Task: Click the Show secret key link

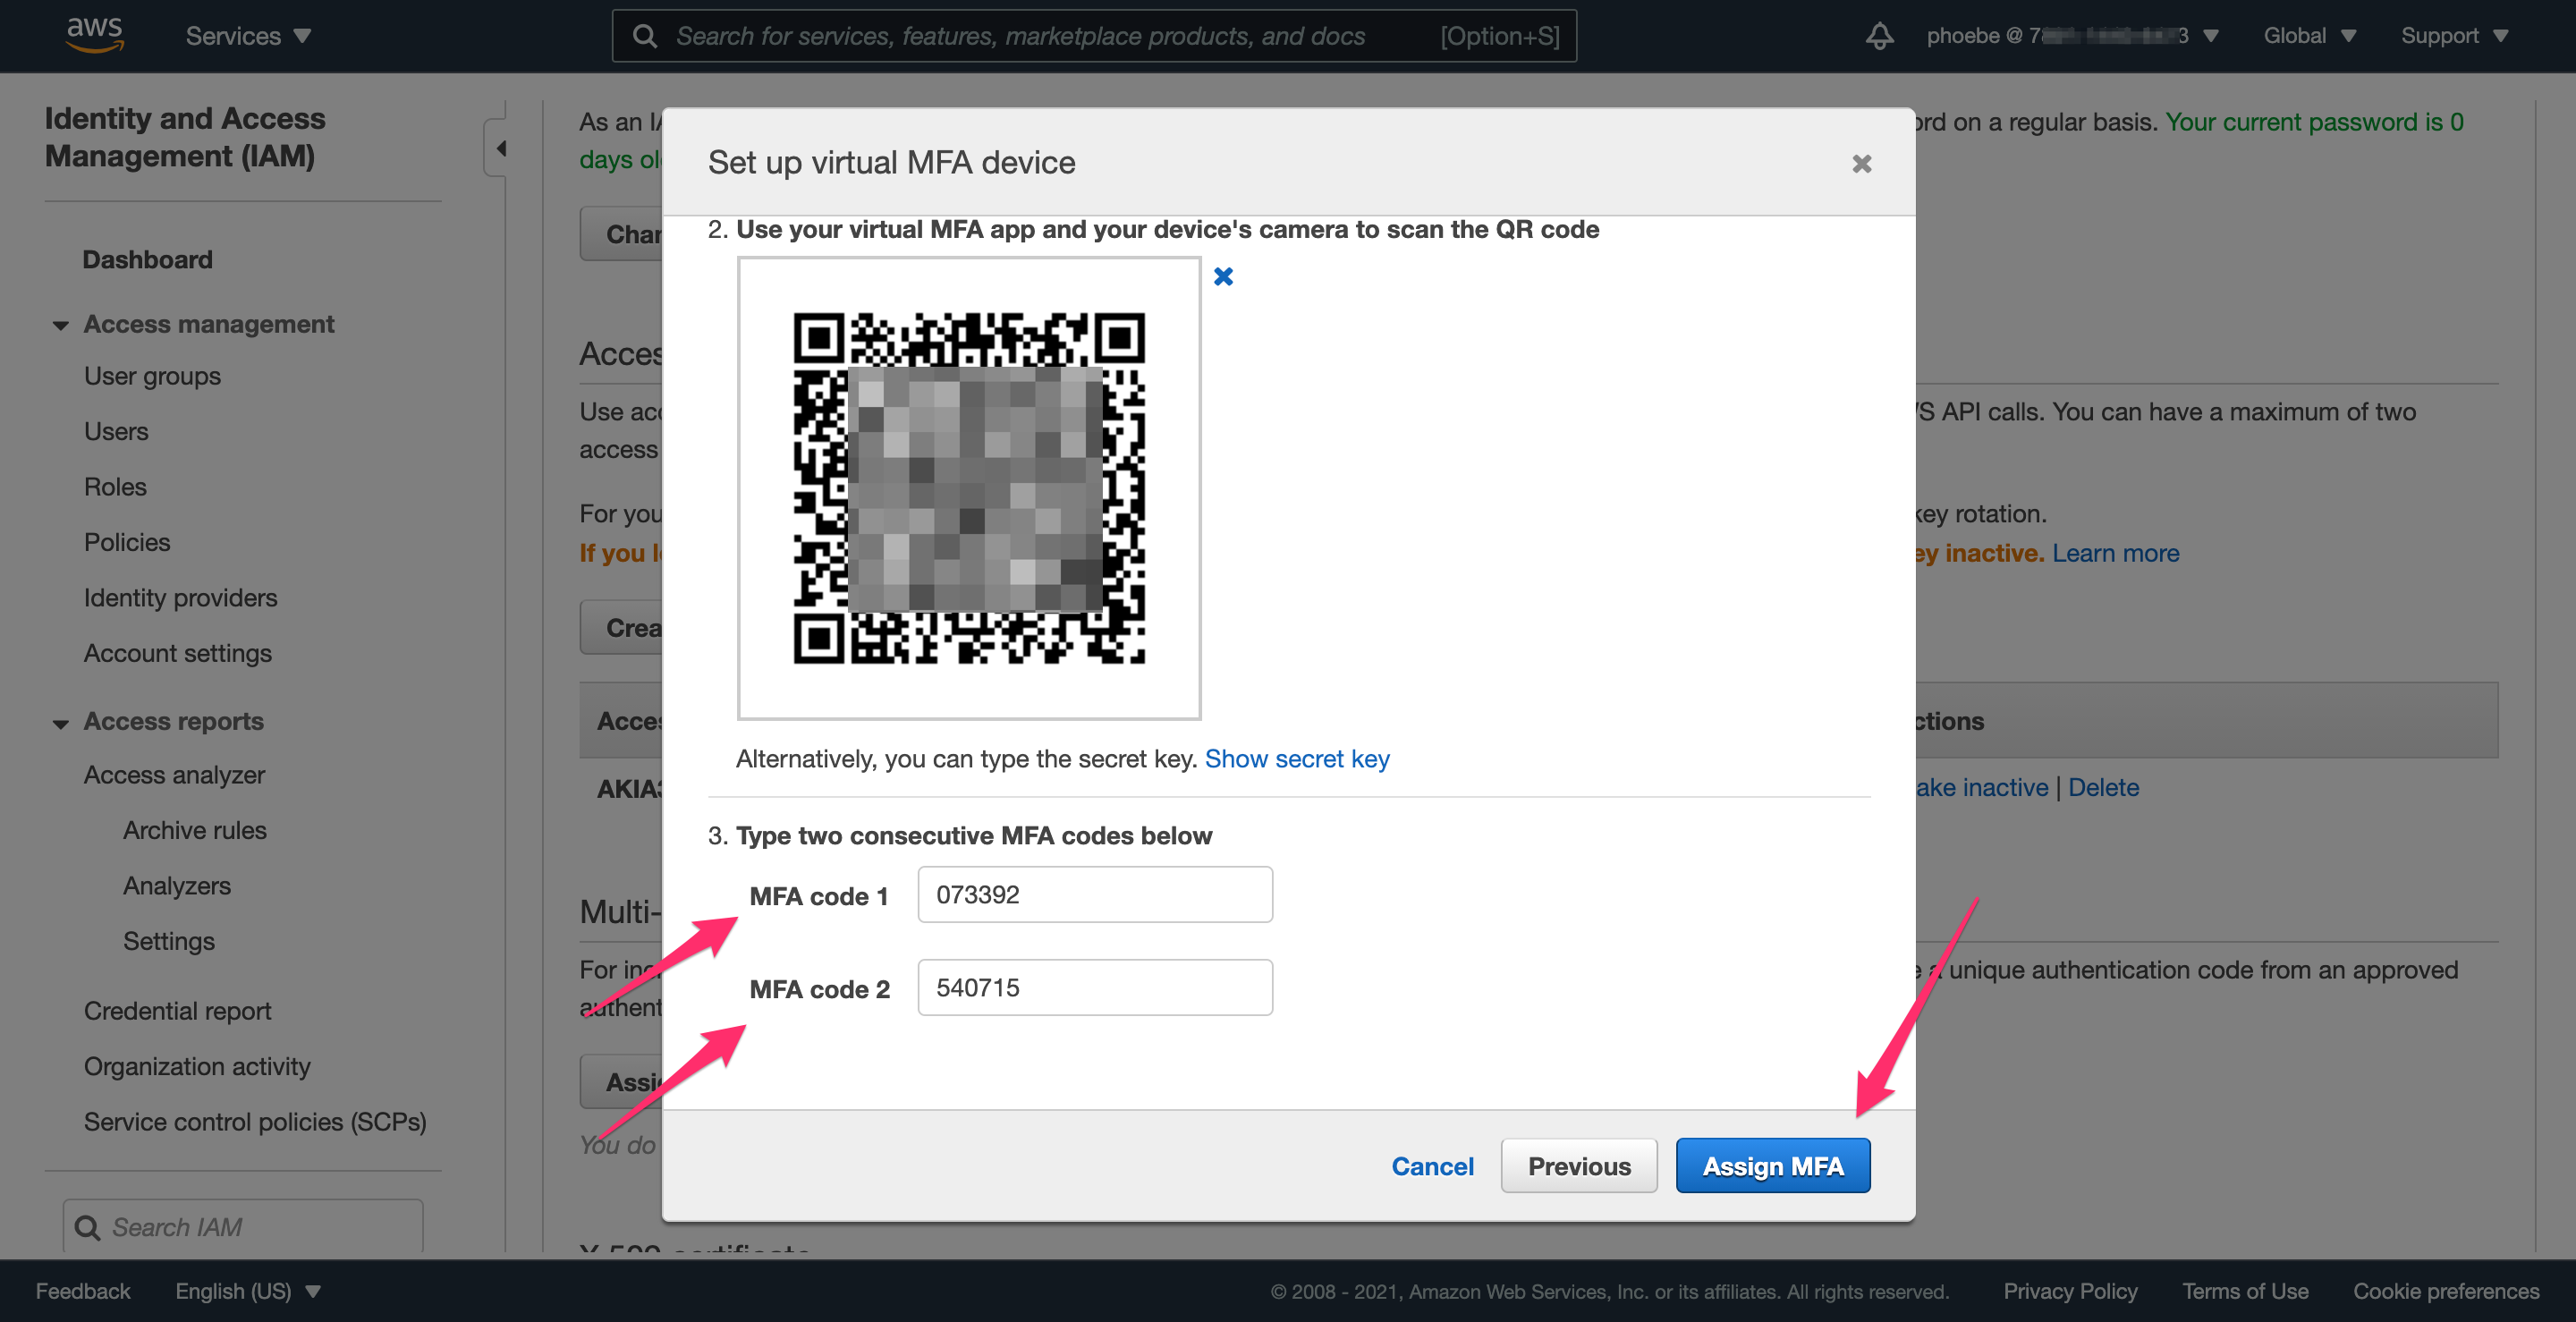Action: point(1297,759)
